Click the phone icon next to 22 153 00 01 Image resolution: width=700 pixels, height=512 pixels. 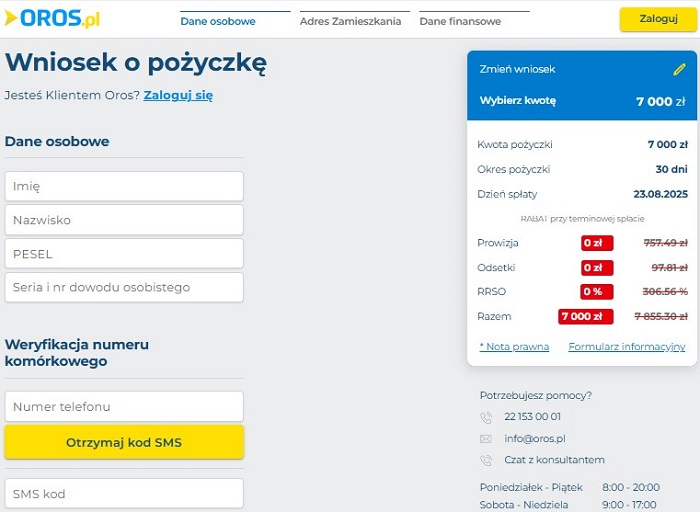click(486, 417)
